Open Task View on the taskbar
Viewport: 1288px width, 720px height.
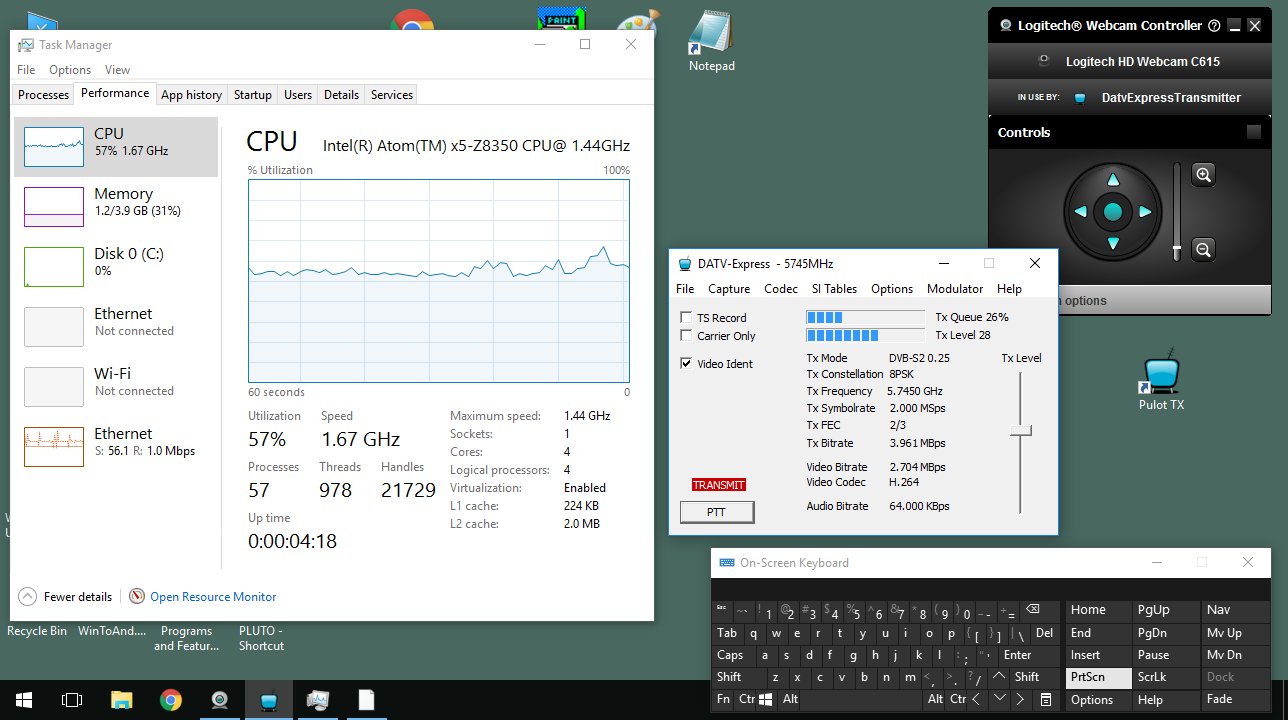coord(72,700)
